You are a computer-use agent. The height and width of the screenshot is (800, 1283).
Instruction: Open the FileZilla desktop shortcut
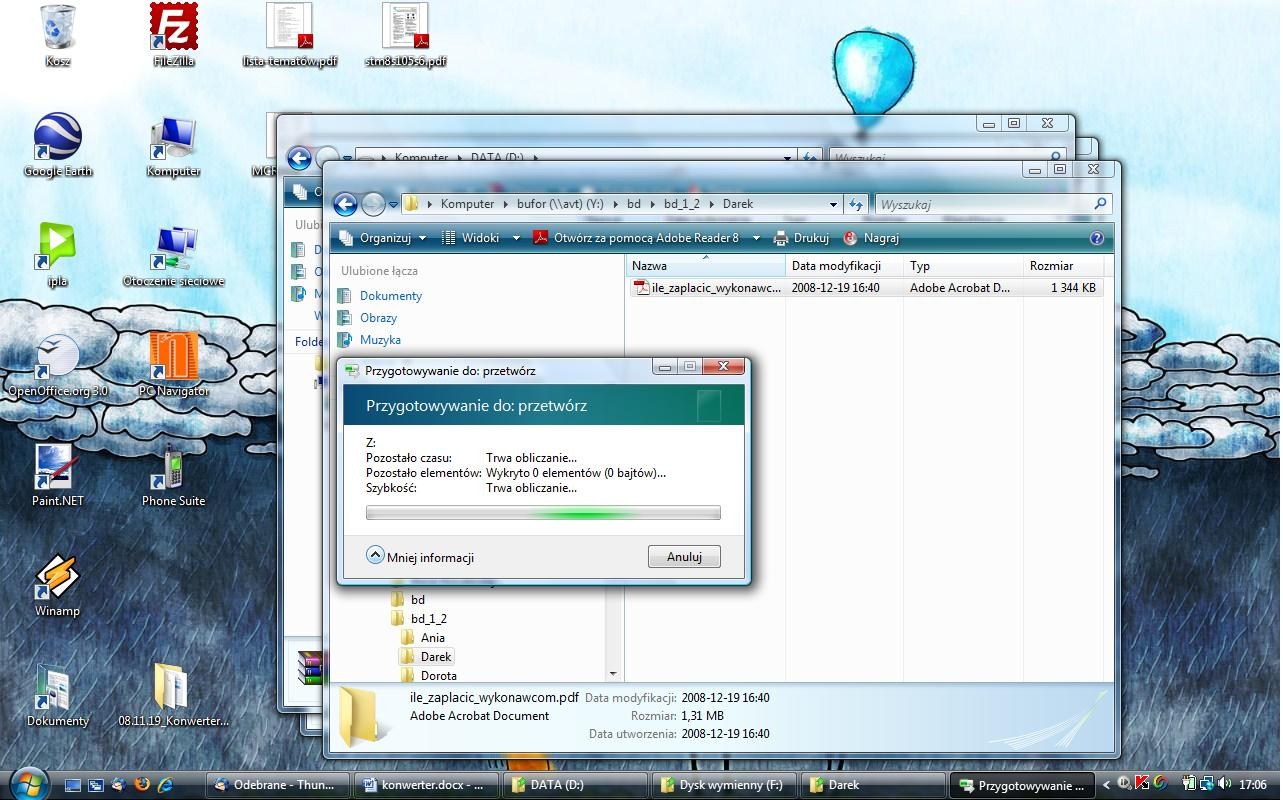[173, 30]
